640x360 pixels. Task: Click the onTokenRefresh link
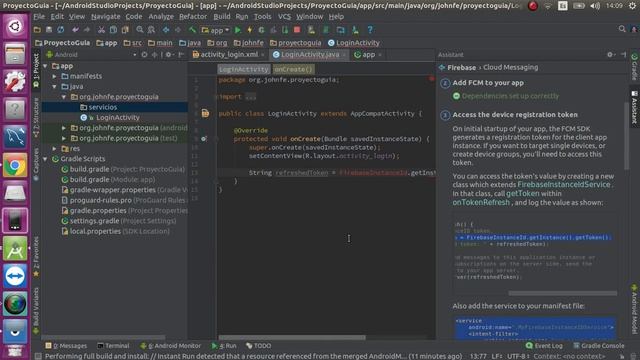[x=481, y=202]
